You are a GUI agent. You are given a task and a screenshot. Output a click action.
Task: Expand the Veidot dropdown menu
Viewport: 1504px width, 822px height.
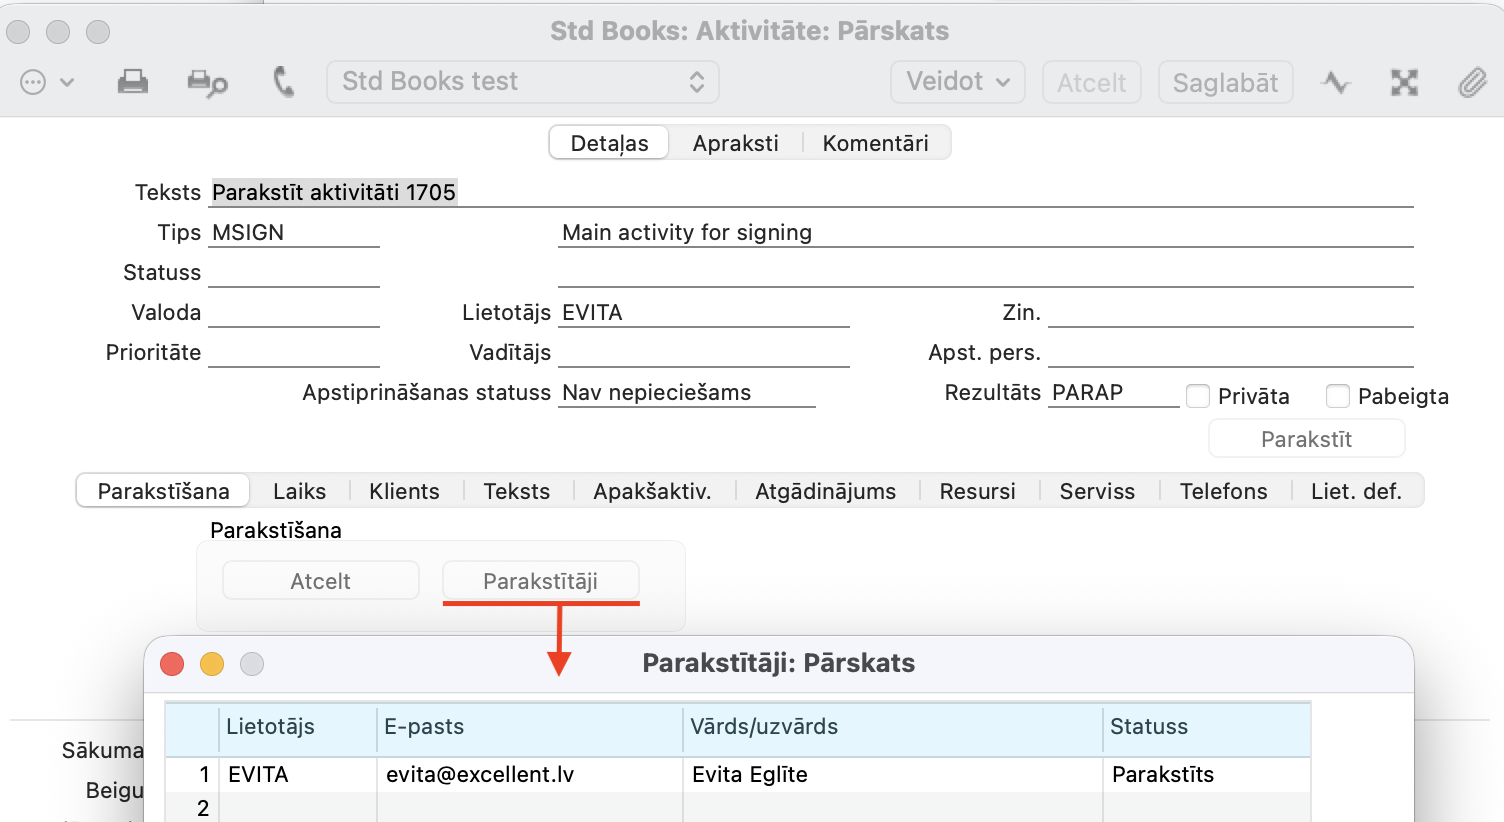(957, 82)
